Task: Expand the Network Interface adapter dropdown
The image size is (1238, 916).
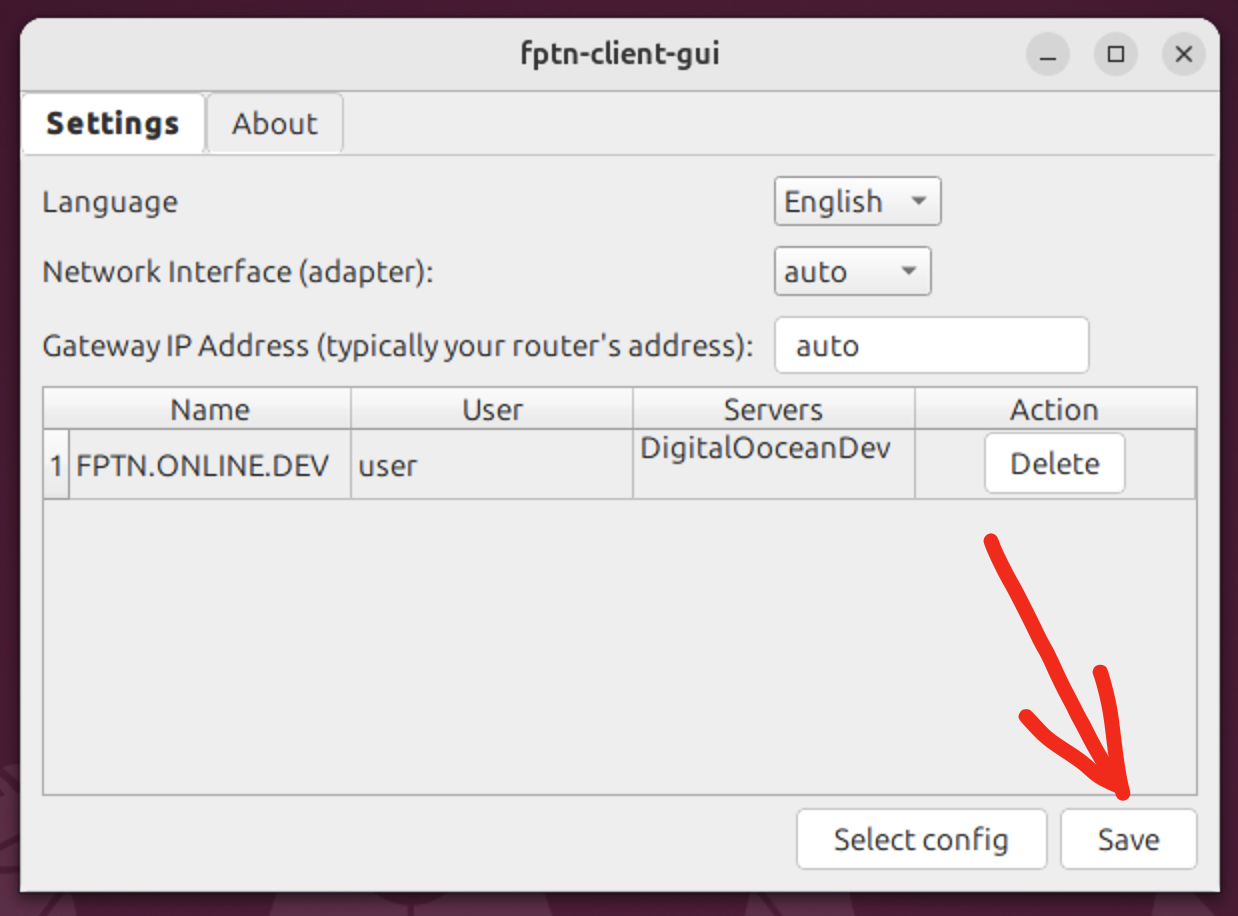Action: (x=852, y=272)
